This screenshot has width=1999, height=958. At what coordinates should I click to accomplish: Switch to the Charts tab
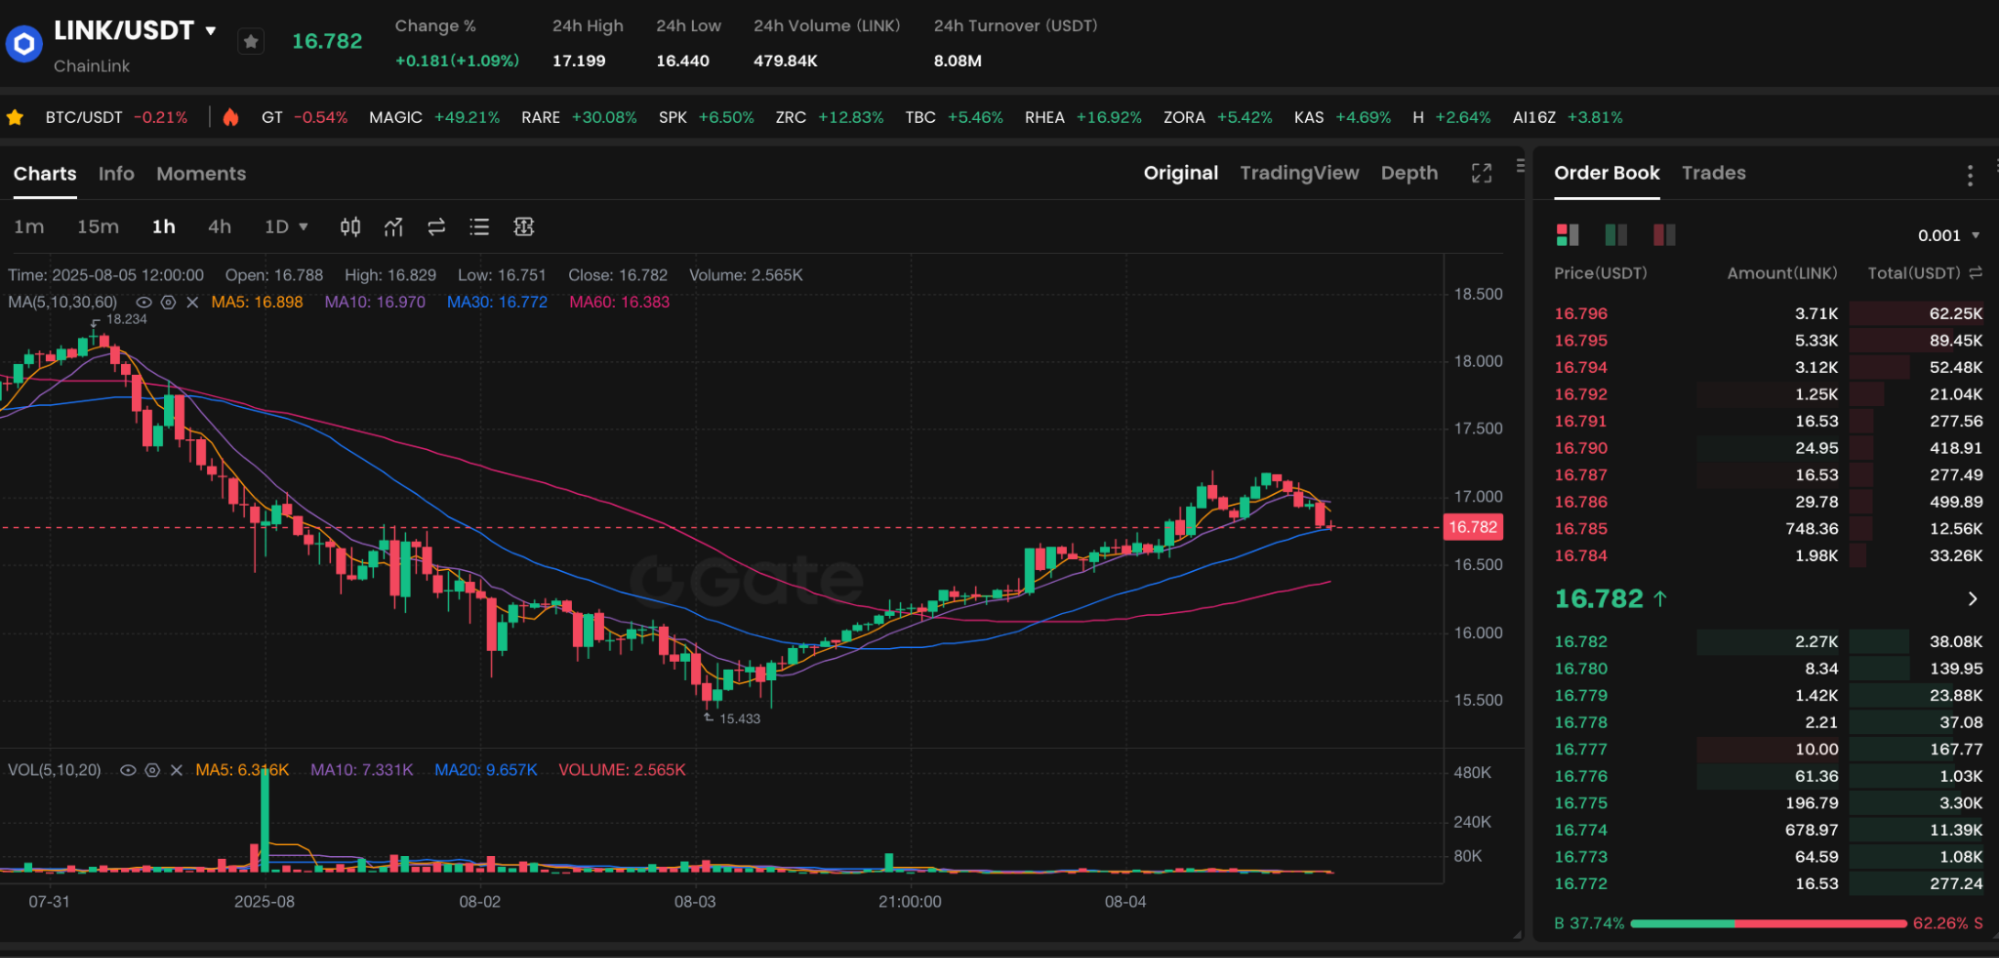coord(45,173)
